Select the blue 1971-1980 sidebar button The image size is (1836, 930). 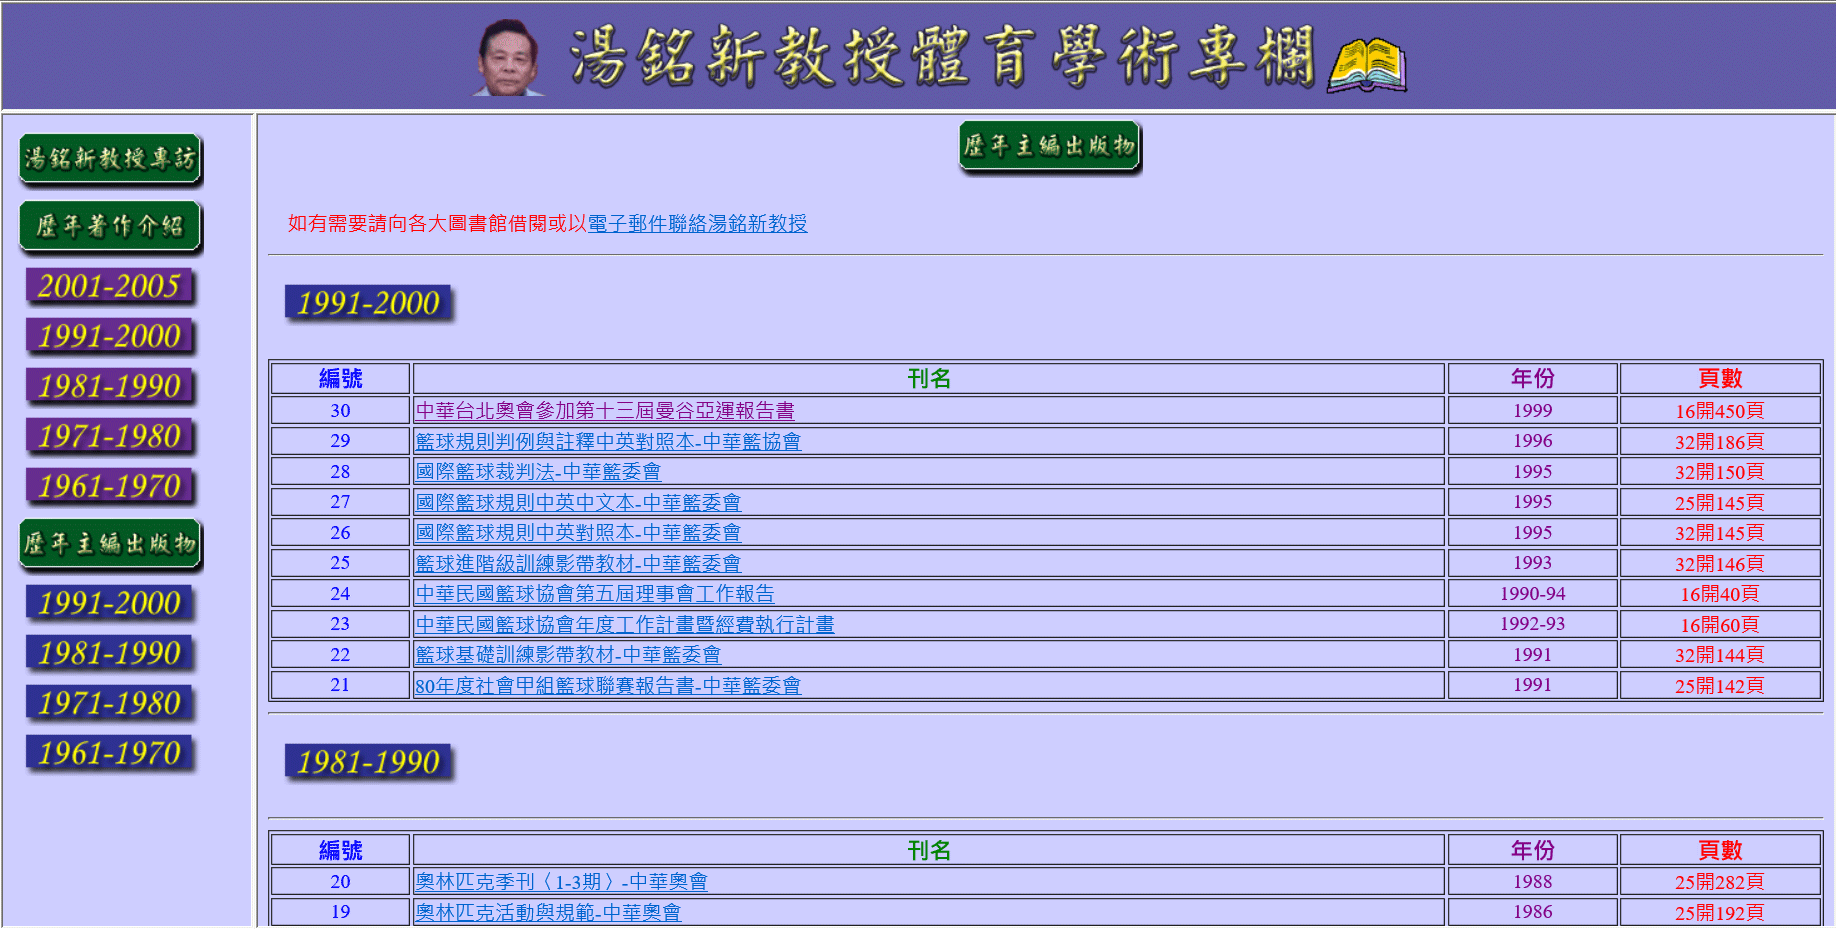(110, 704)
